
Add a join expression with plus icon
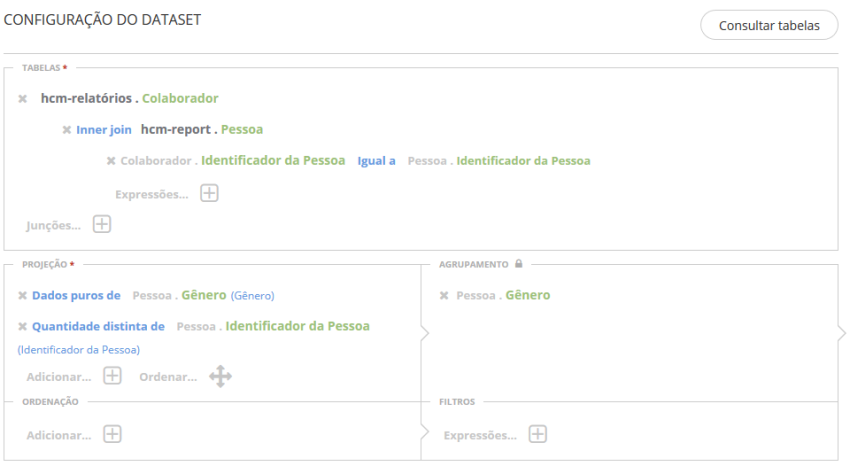click(x=209, y=193)
